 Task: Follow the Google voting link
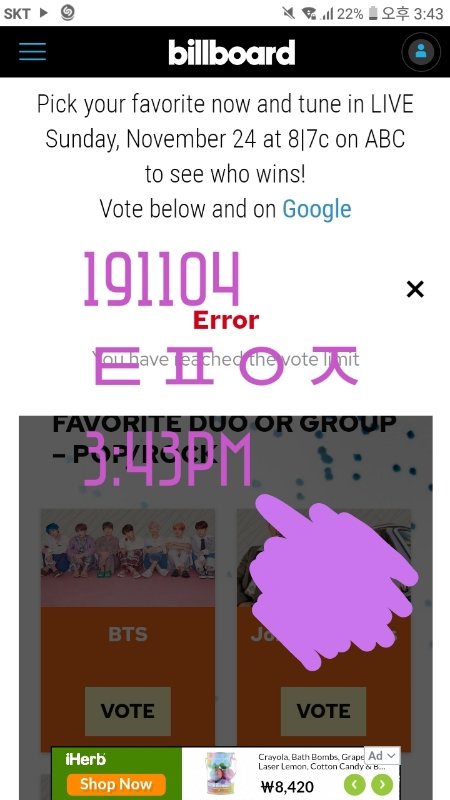pyautogui.click(x=317, y=209)
